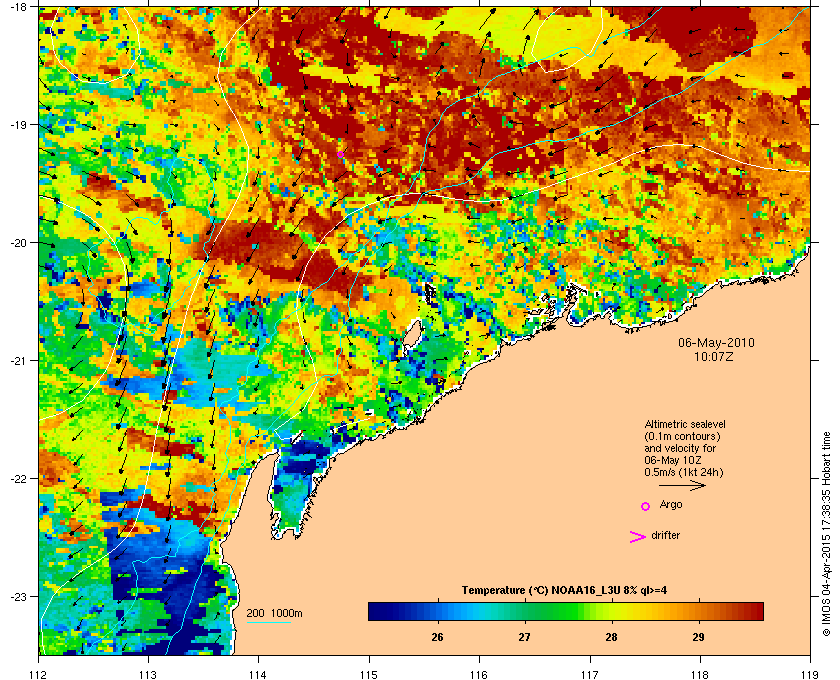Click the cyan 200 1000m depth line sample
The width and height of the screenshot is (840, 680).
click(268, 623)
